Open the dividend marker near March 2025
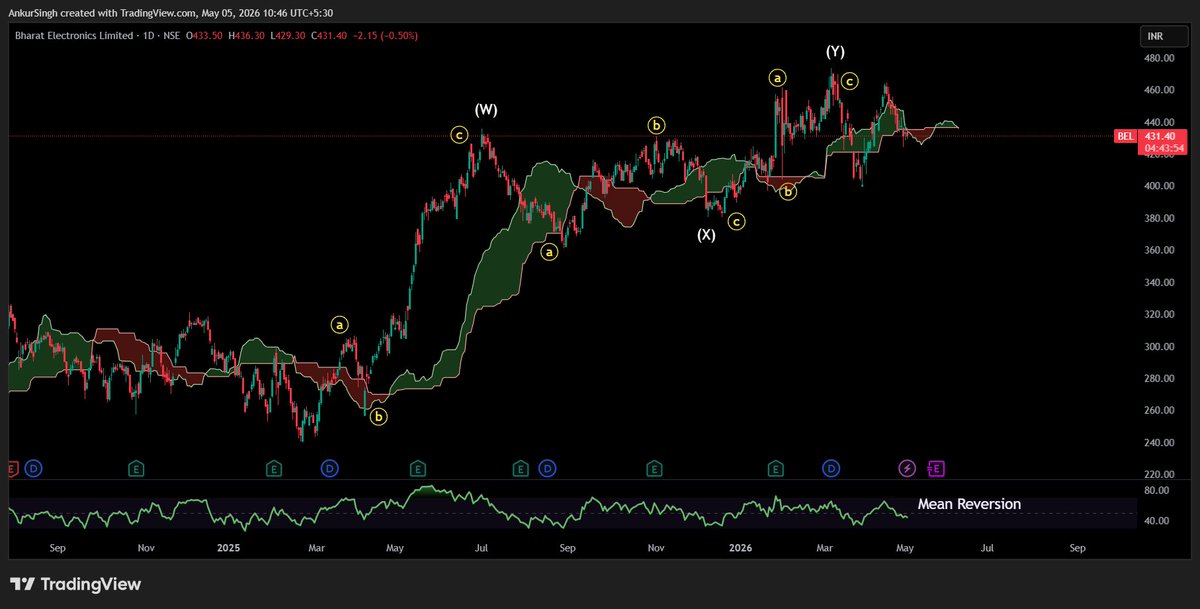Image resolution: width=1200 pixels, height=609 pixels. pos(330,467)
